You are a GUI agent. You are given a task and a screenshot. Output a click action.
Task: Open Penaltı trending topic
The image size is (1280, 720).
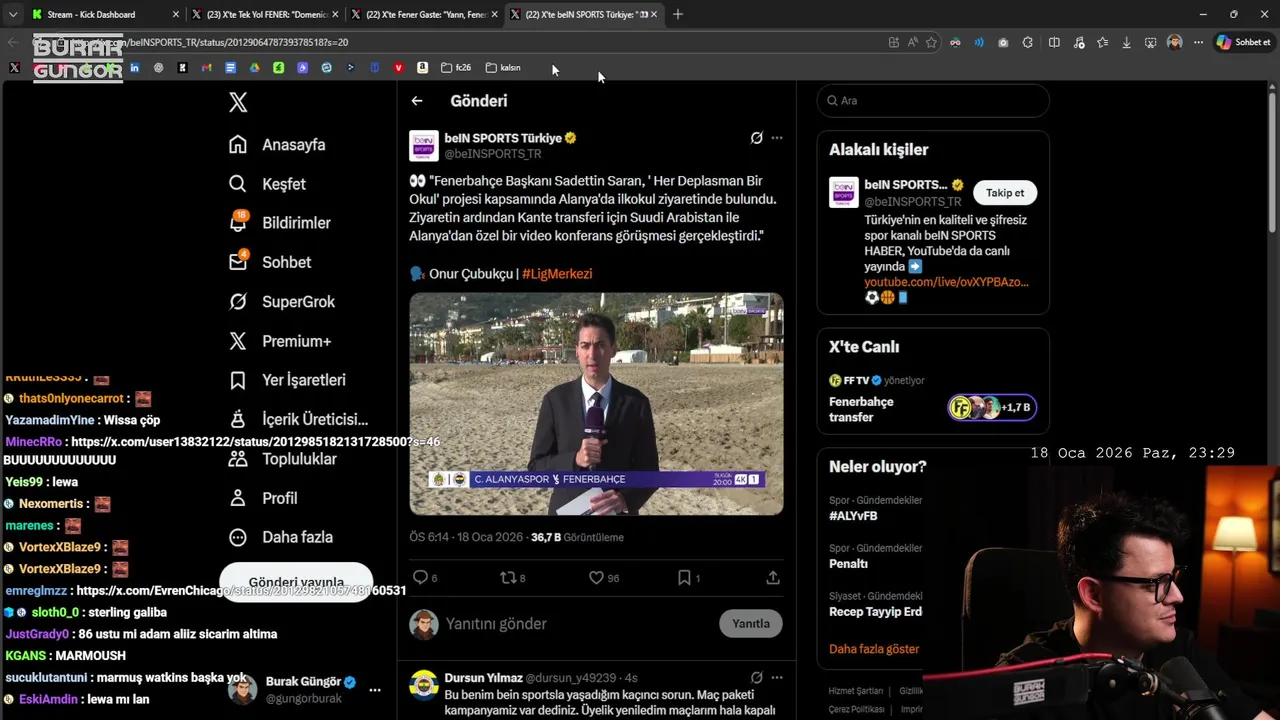click(848, 564)
